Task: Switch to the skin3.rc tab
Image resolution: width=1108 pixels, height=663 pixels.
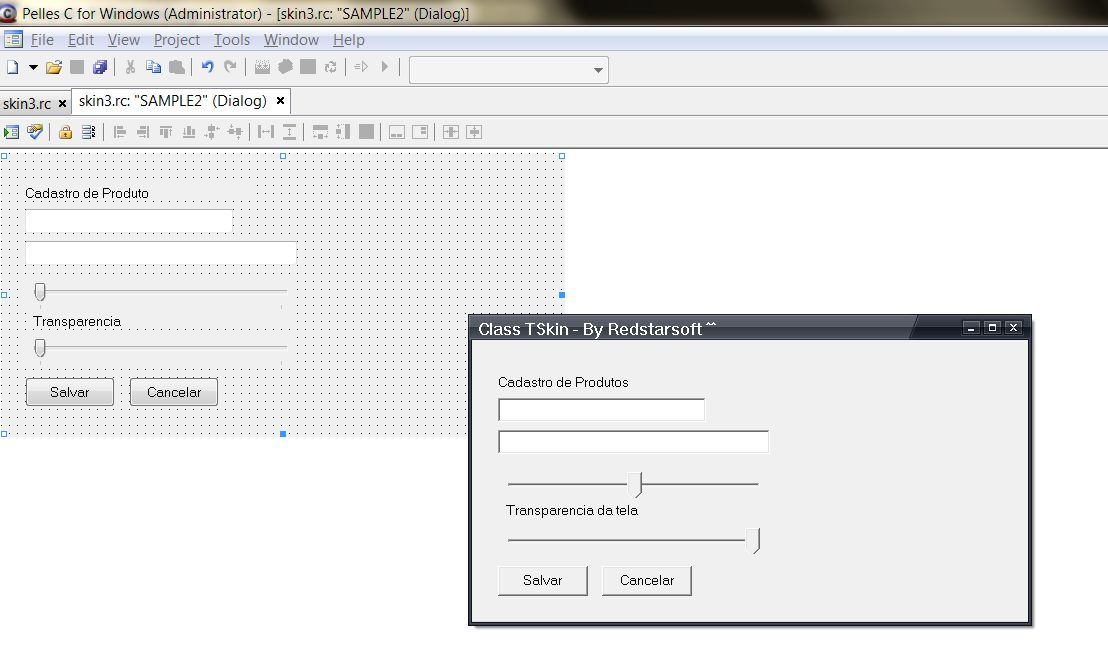Action: (x=27, y=104)
